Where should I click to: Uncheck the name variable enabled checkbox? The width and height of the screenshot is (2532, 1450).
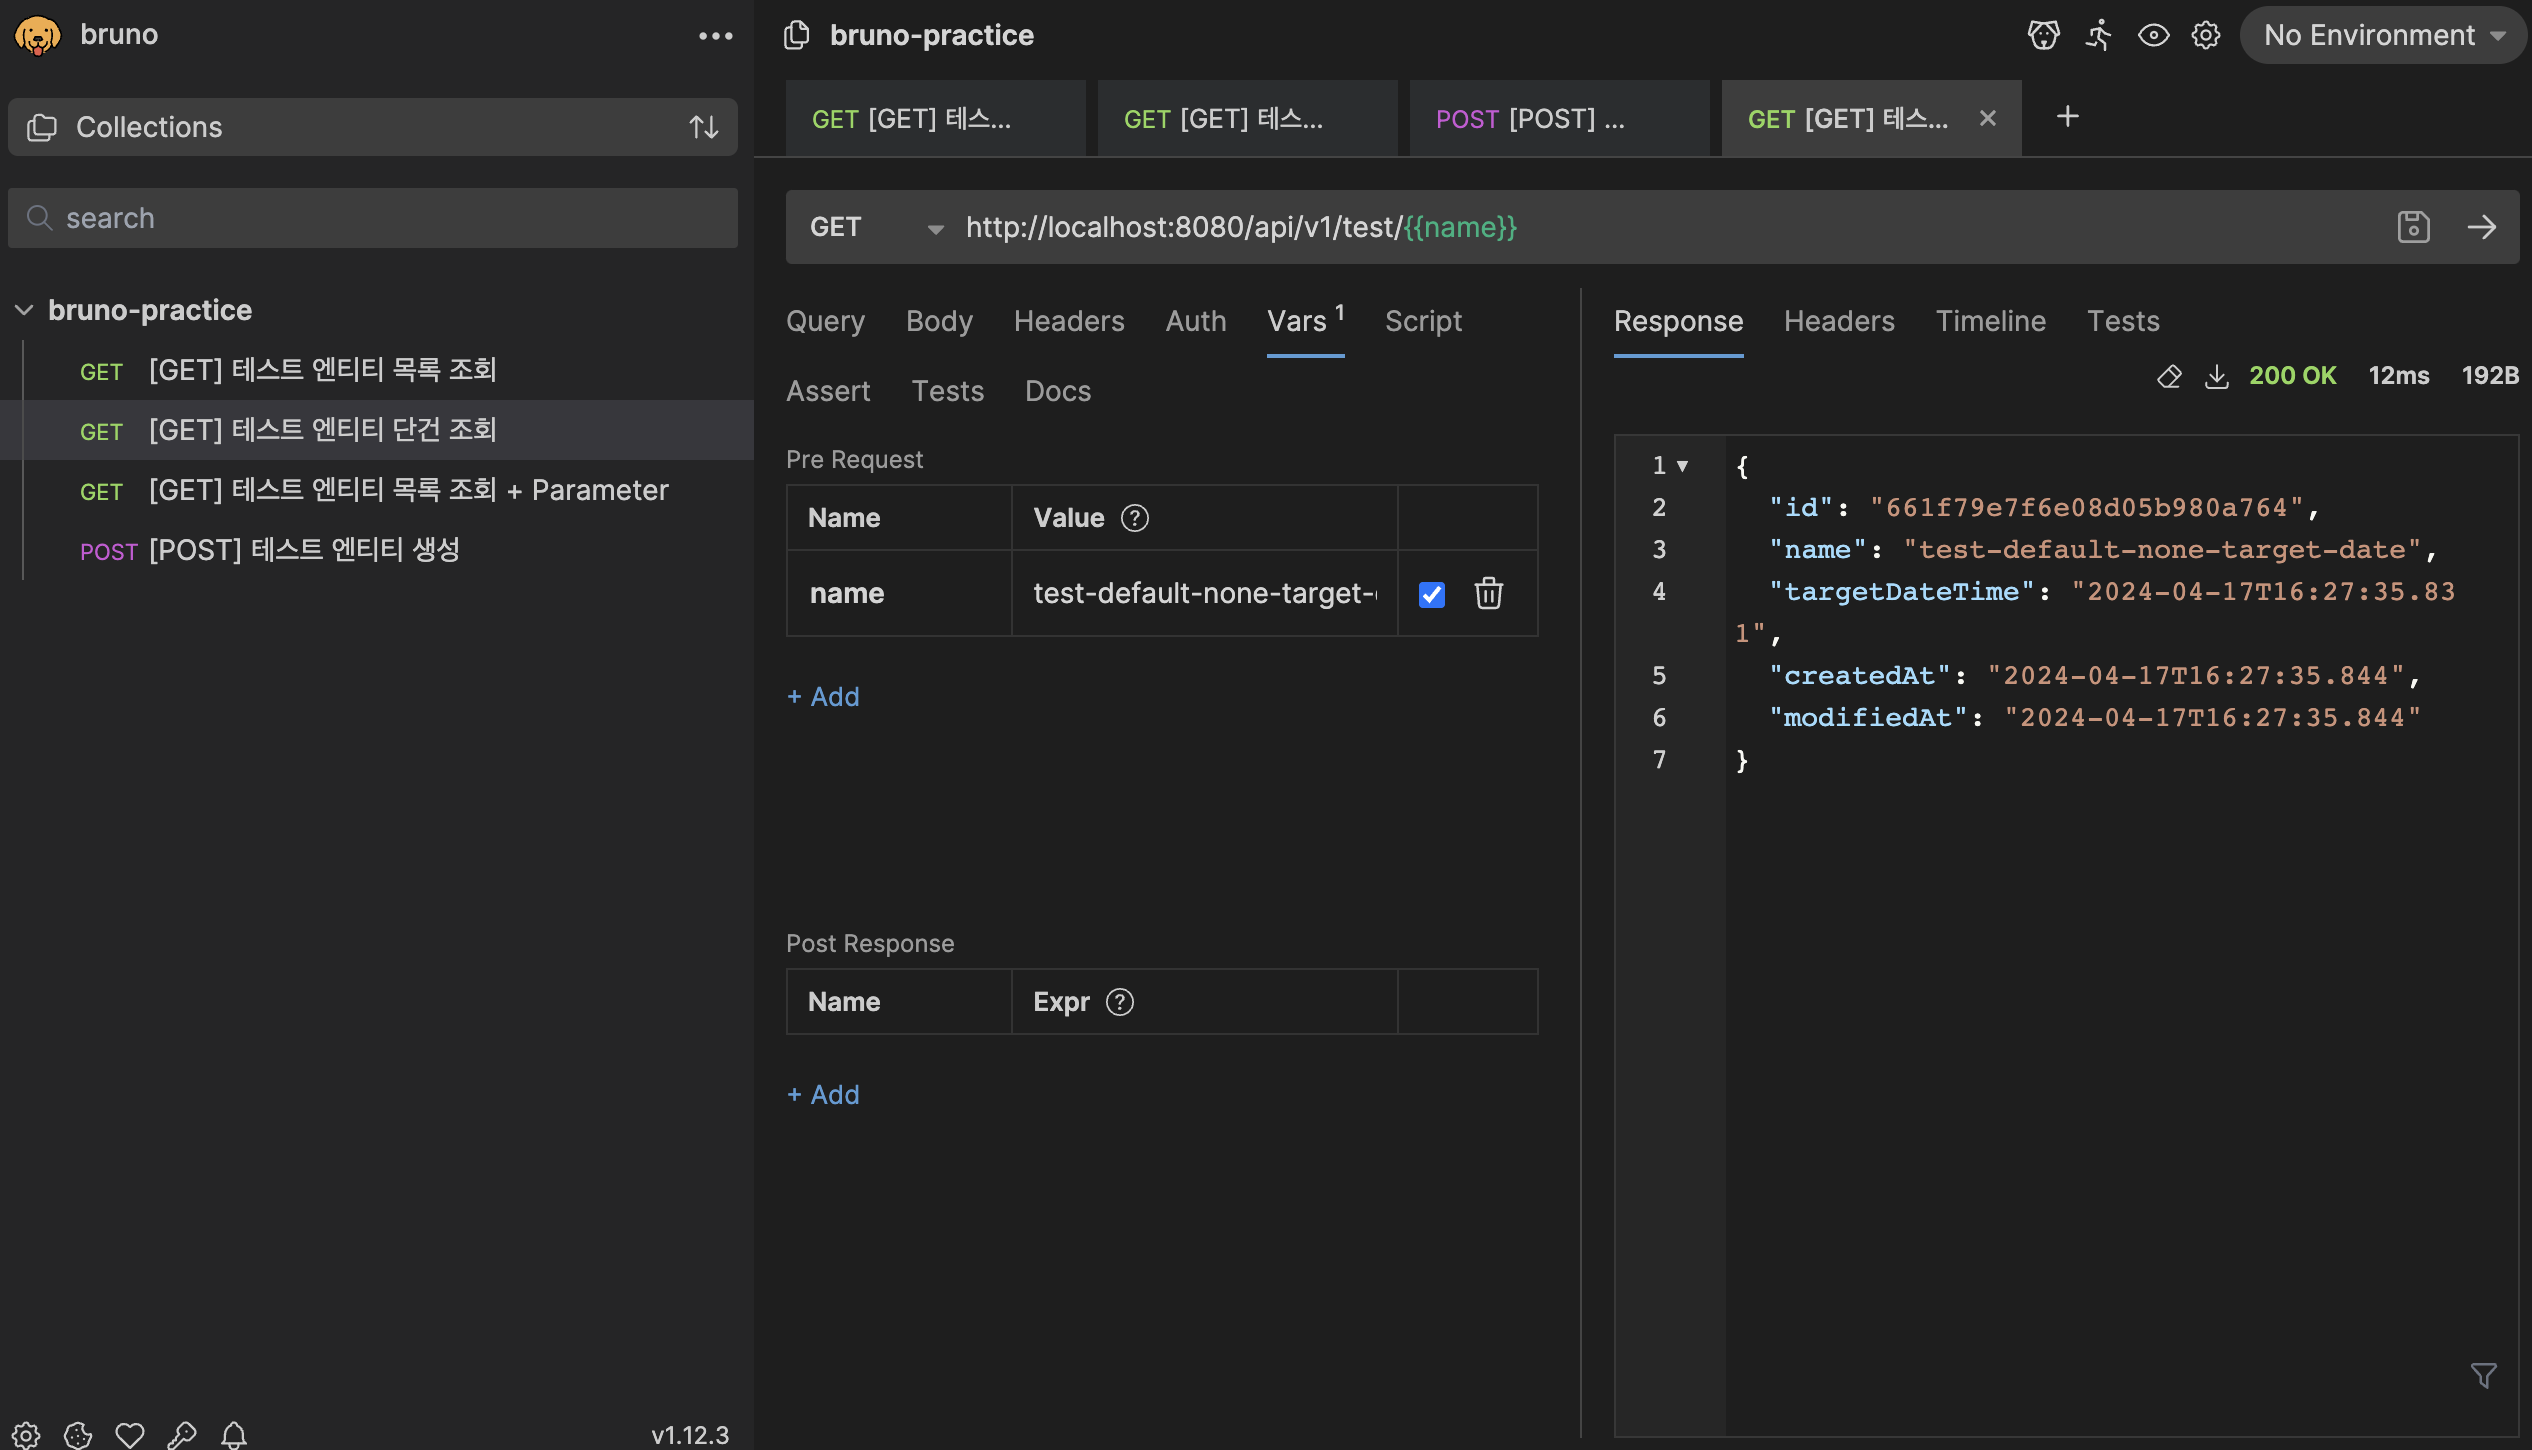pyautogui.click(x=1431, y=595)
